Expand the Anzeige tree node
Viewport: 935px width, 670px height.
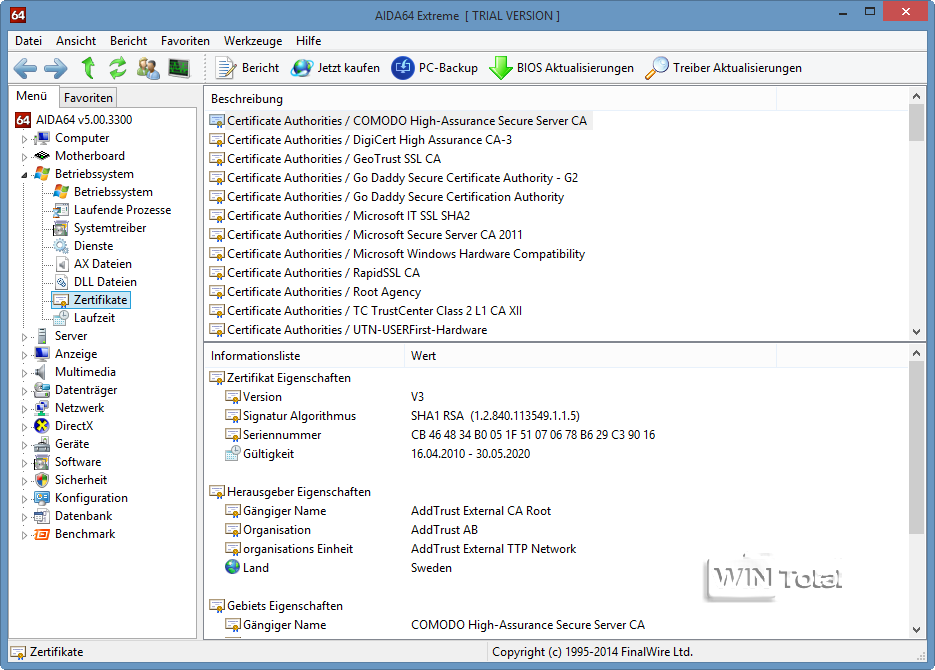(x=24, y=355)
